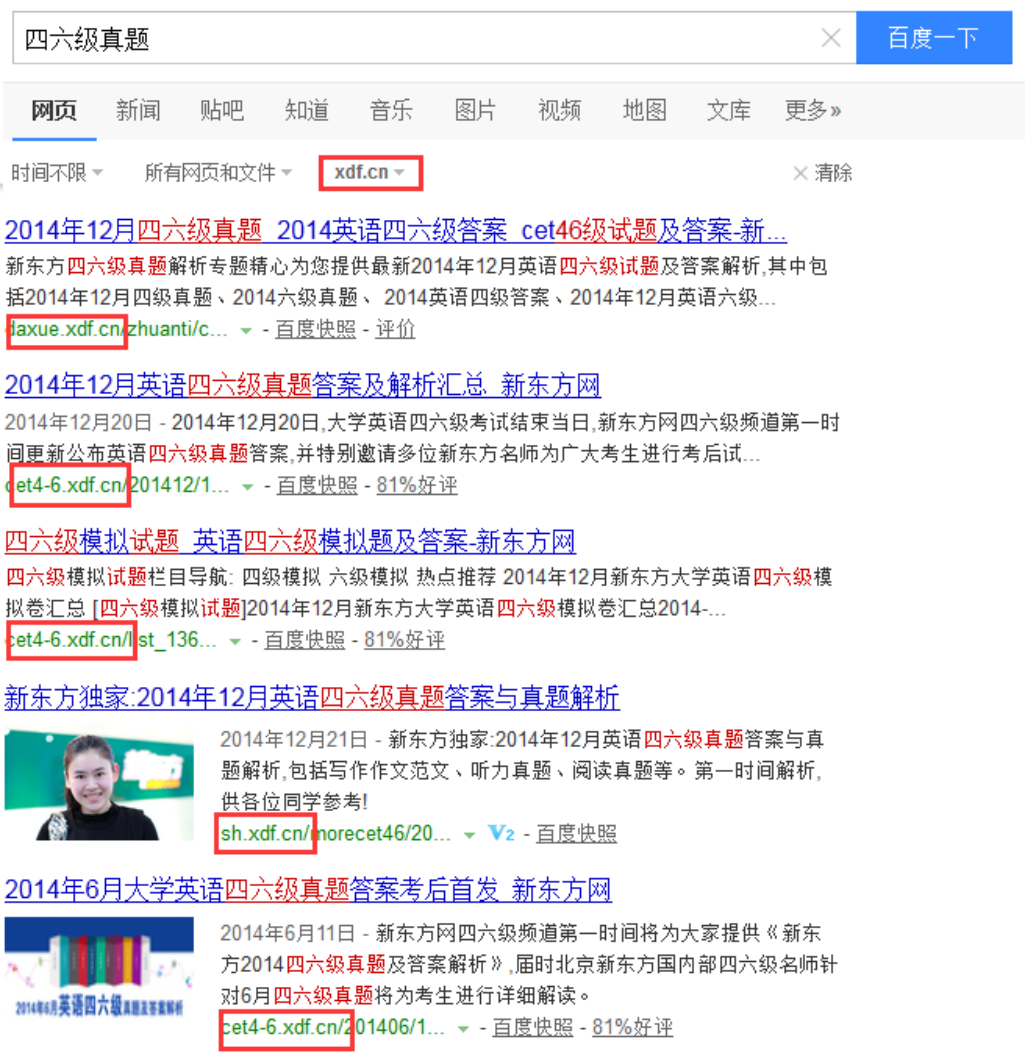Click 81%好评 on the list_136 result
This screenshot has height=1056, width=1025.
tap(404, 640)
